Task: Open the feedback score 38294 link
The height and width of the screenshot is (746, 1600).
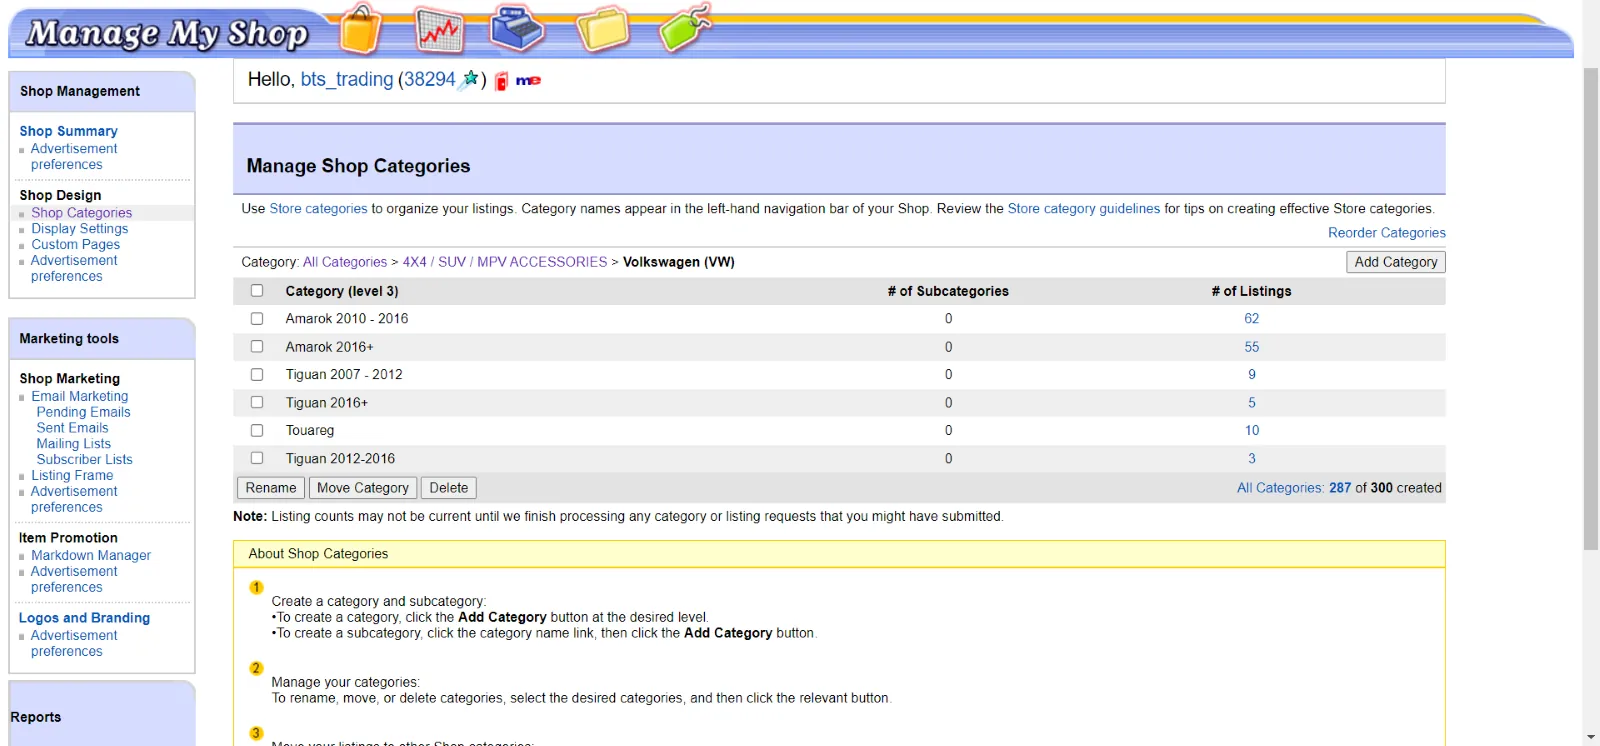Action: [x=429, y=80]
